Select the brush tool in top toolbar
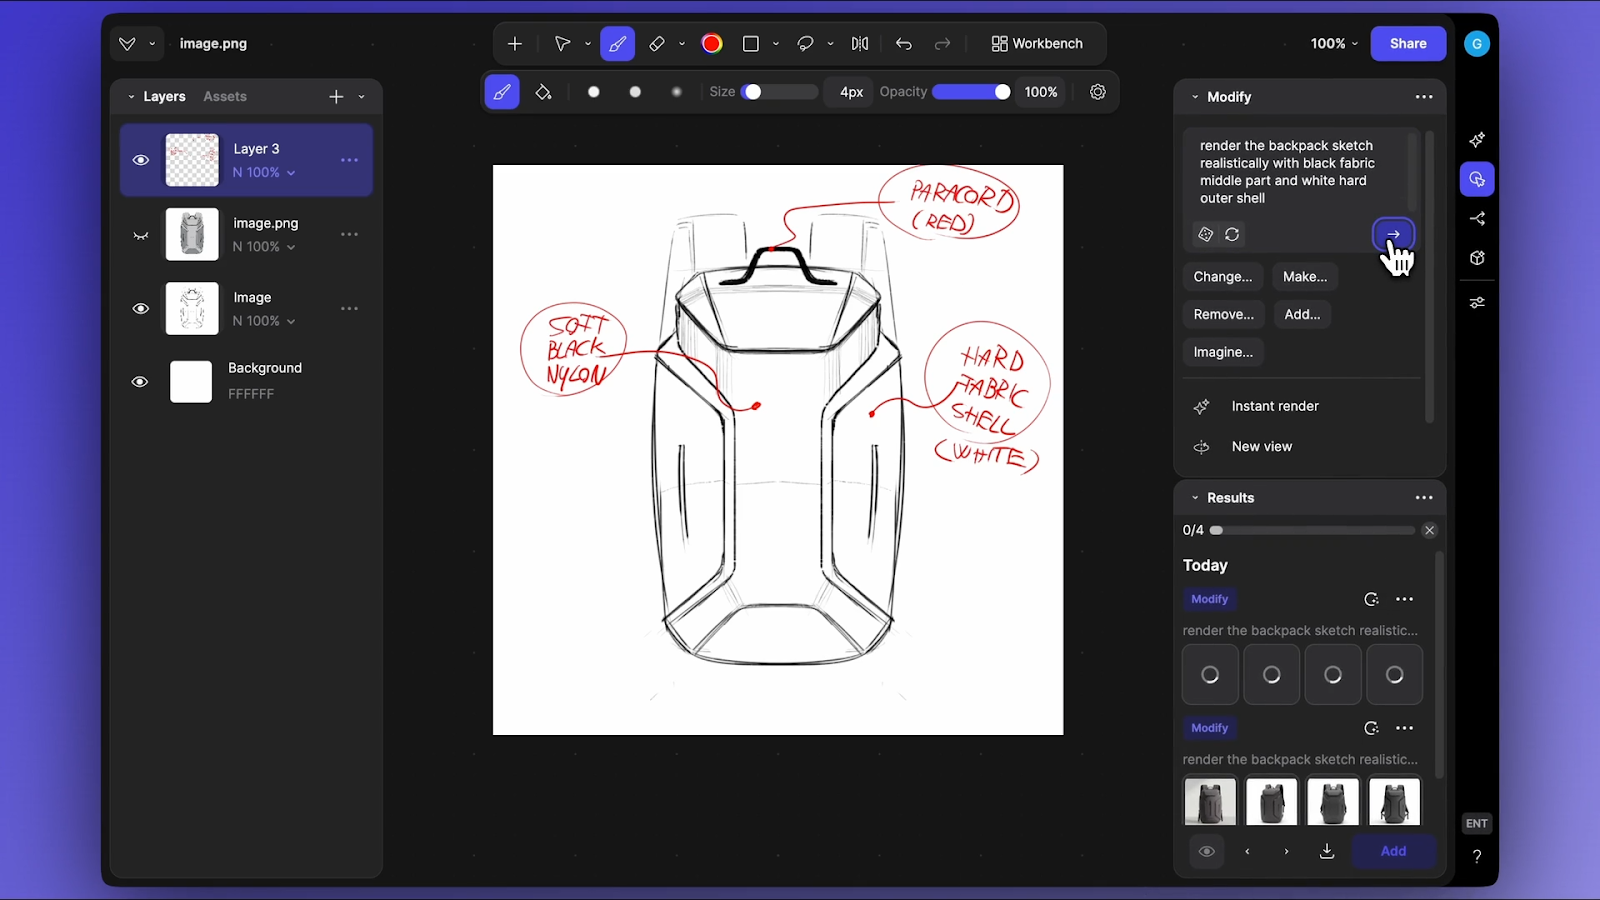Viewport: 1600px width, 900px height. [617, 44]
